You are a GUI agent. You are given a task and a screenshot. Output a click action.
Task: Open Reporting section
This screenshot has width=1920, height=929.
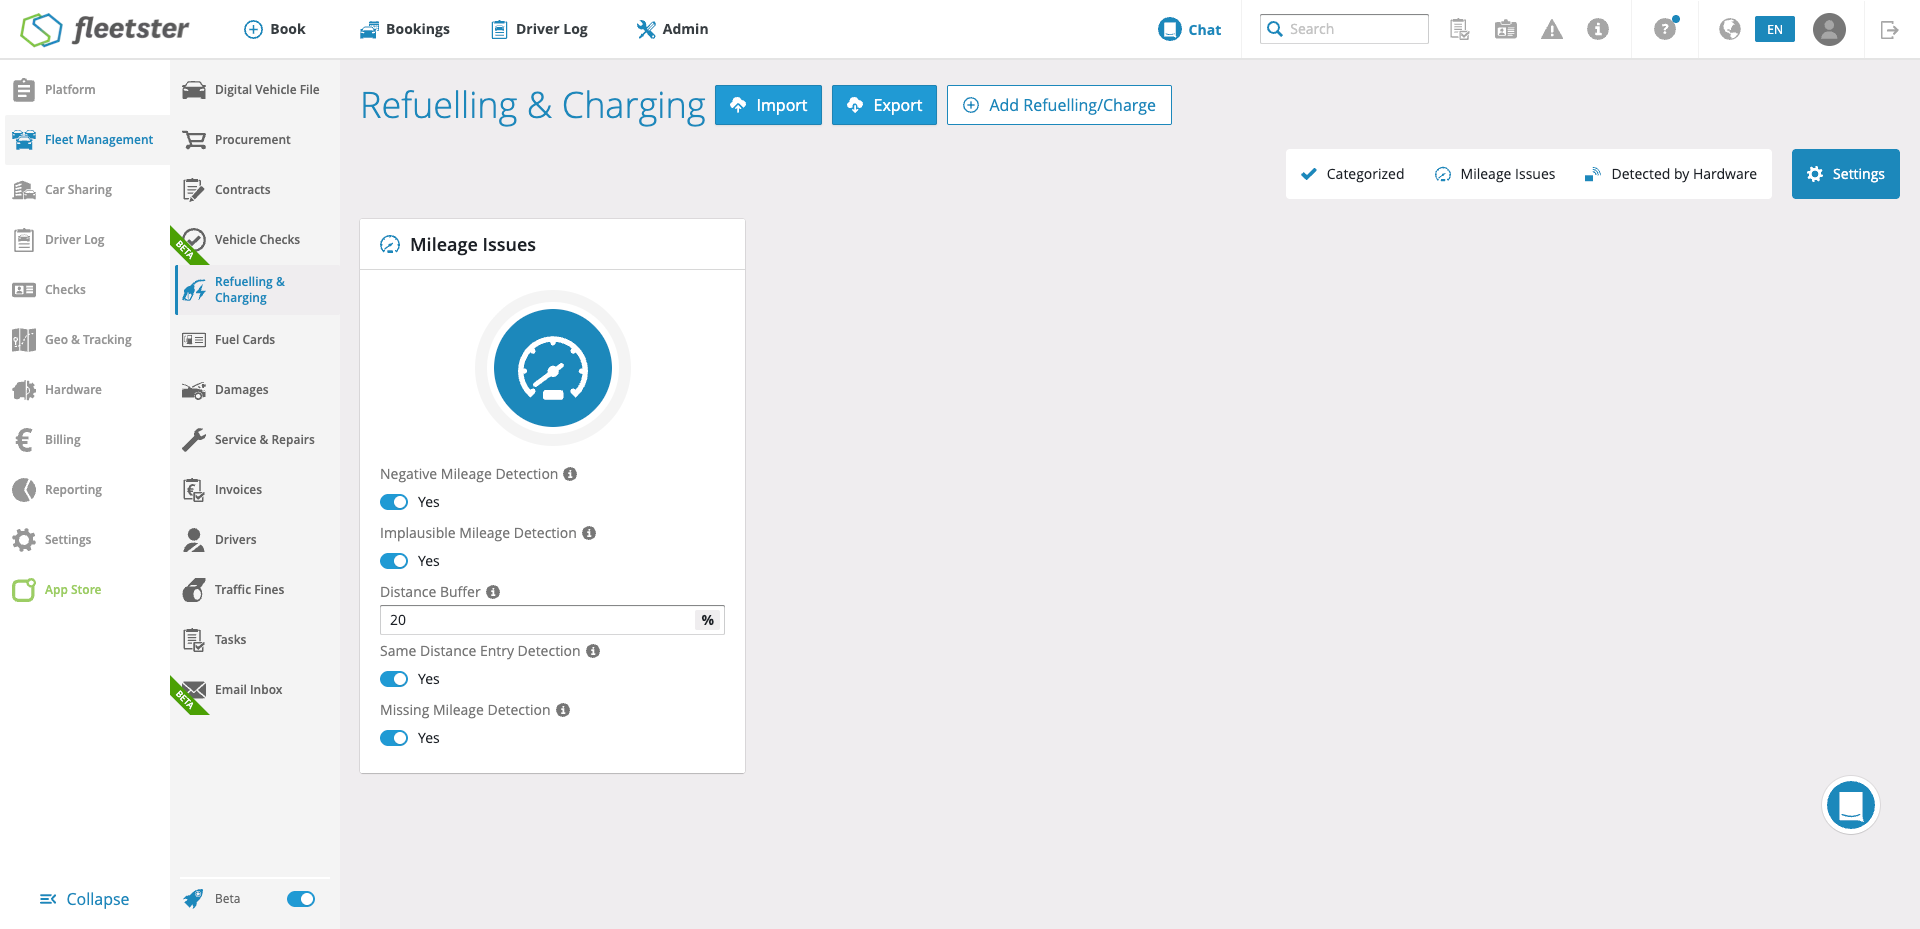coord(85,490)
